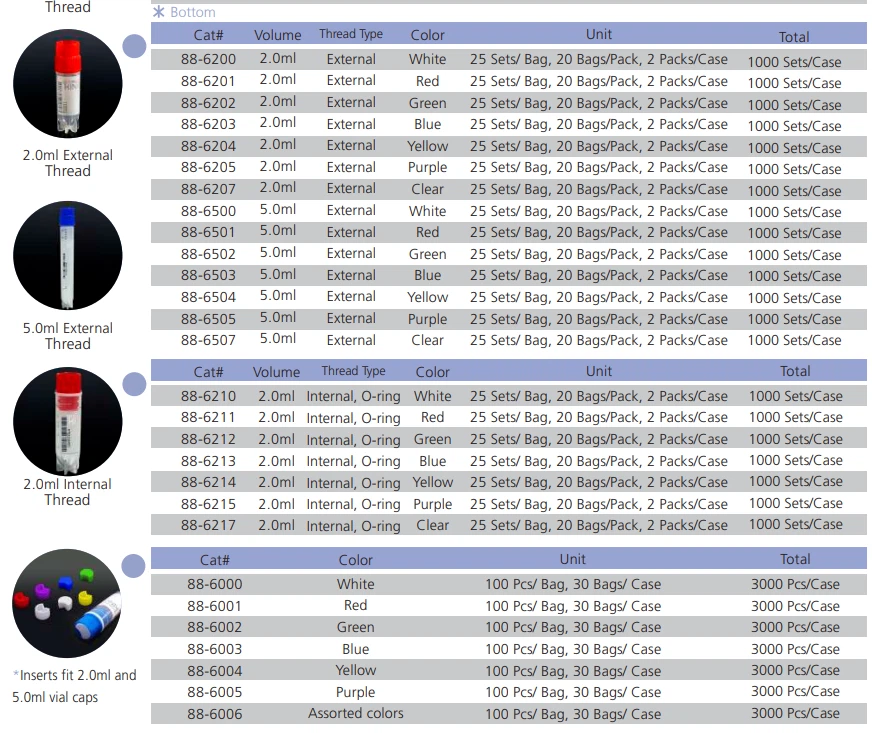Click the inserts fit 2.0ml and 5.0ml note
The height and width of the screenshot is (733, 872).
[x=74, y=686]
